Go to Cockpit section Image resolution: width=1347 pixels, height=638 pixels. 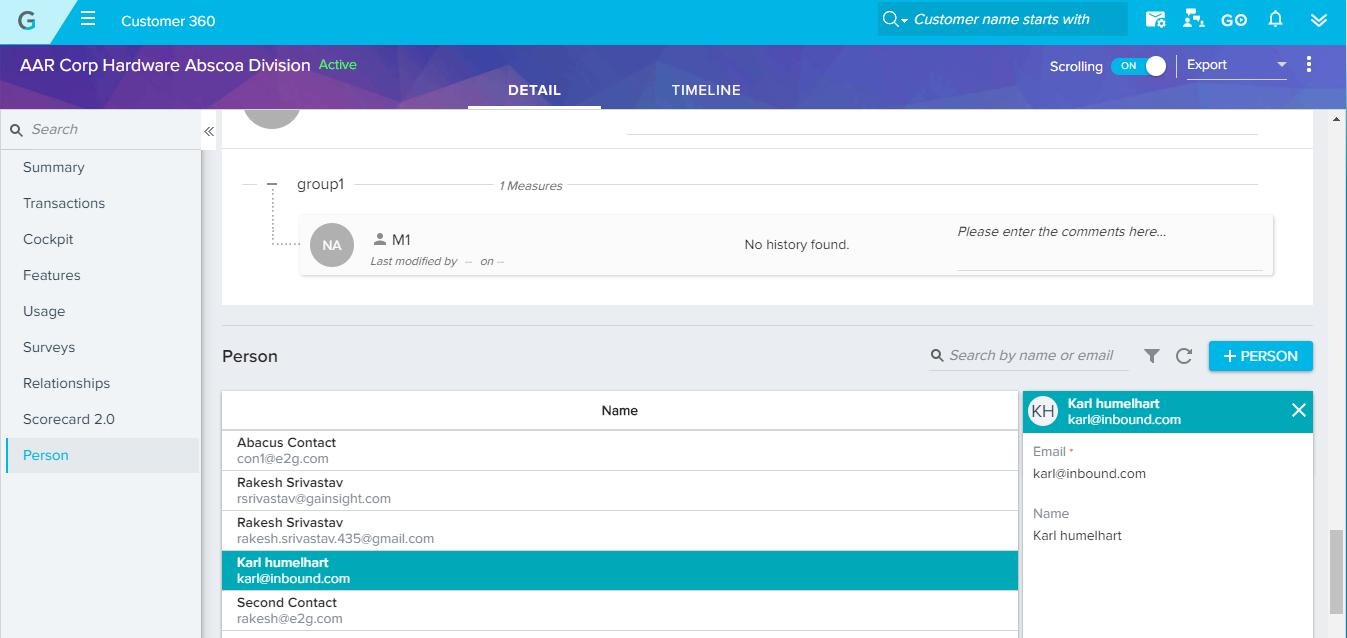tap(48, 239)
